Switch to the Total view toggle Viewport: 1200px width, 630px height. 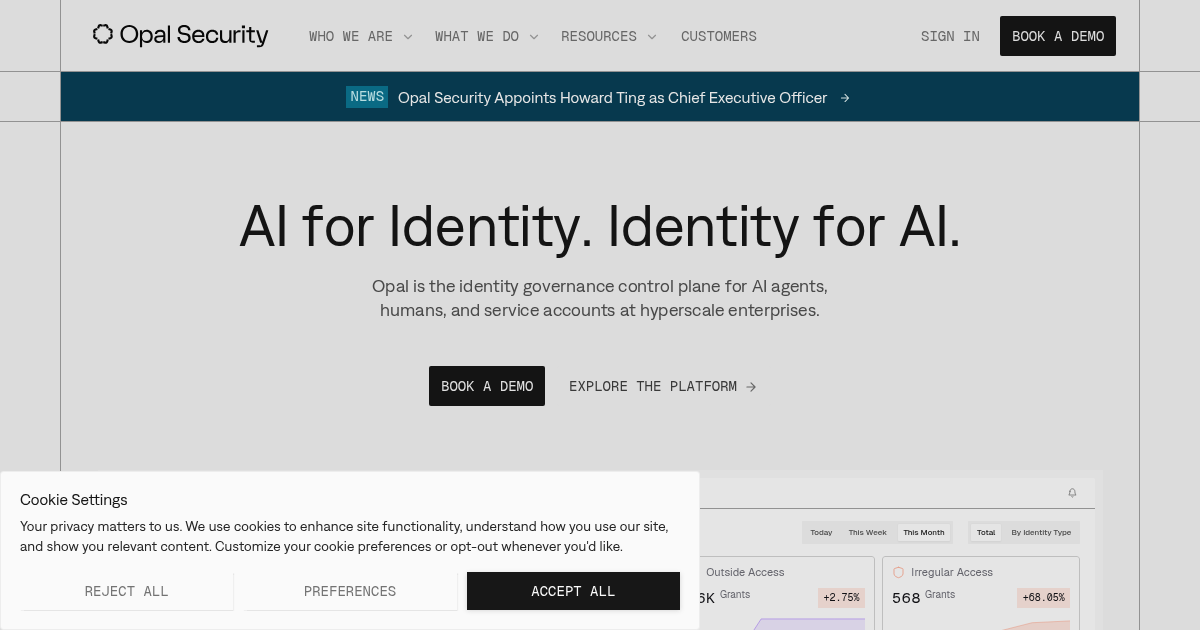(986, 532)
